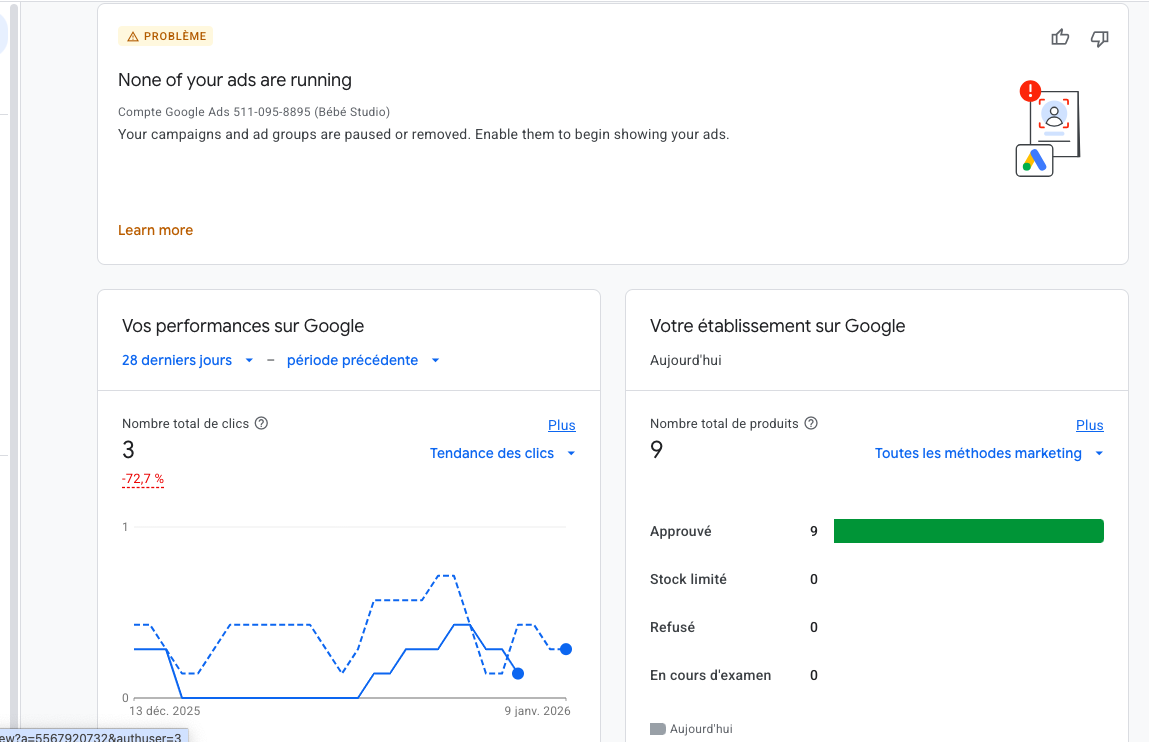Image resolution: width=1149 pixels, height=742 pixels.
Task: Click the solid line's end point on chart
Action: coord(518,673)
